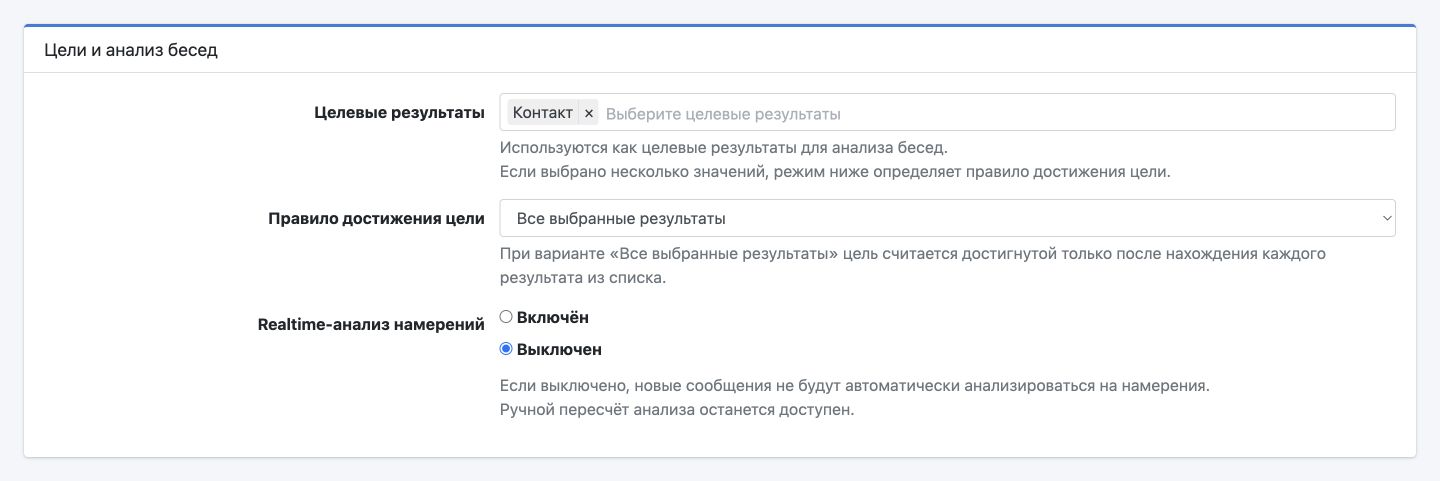This screenshot has height=481, width=1440.
Task: Click the Целевые результаты field label
Action: pyautogui.click(x=400, y=112)
